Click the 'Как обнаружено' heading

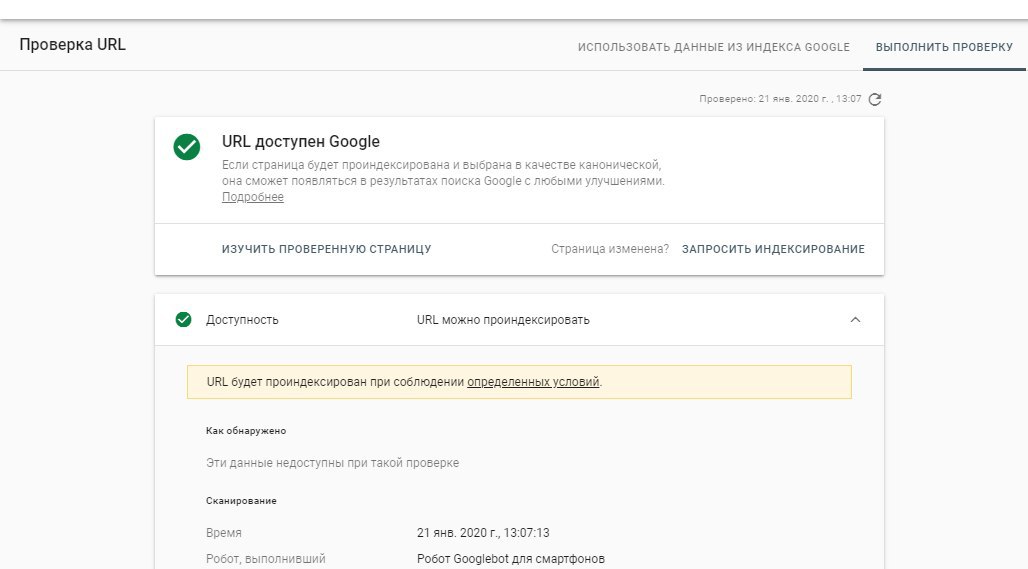tap(246, 431)
